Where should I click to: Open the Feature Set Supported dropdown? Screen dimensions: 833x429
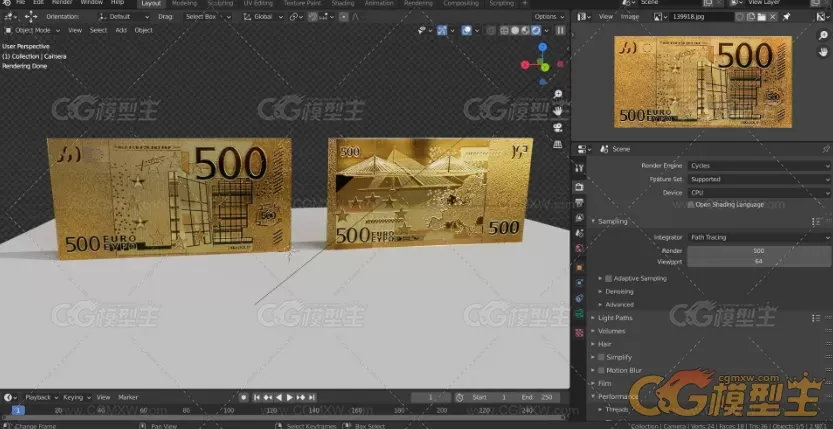(760, 179)
